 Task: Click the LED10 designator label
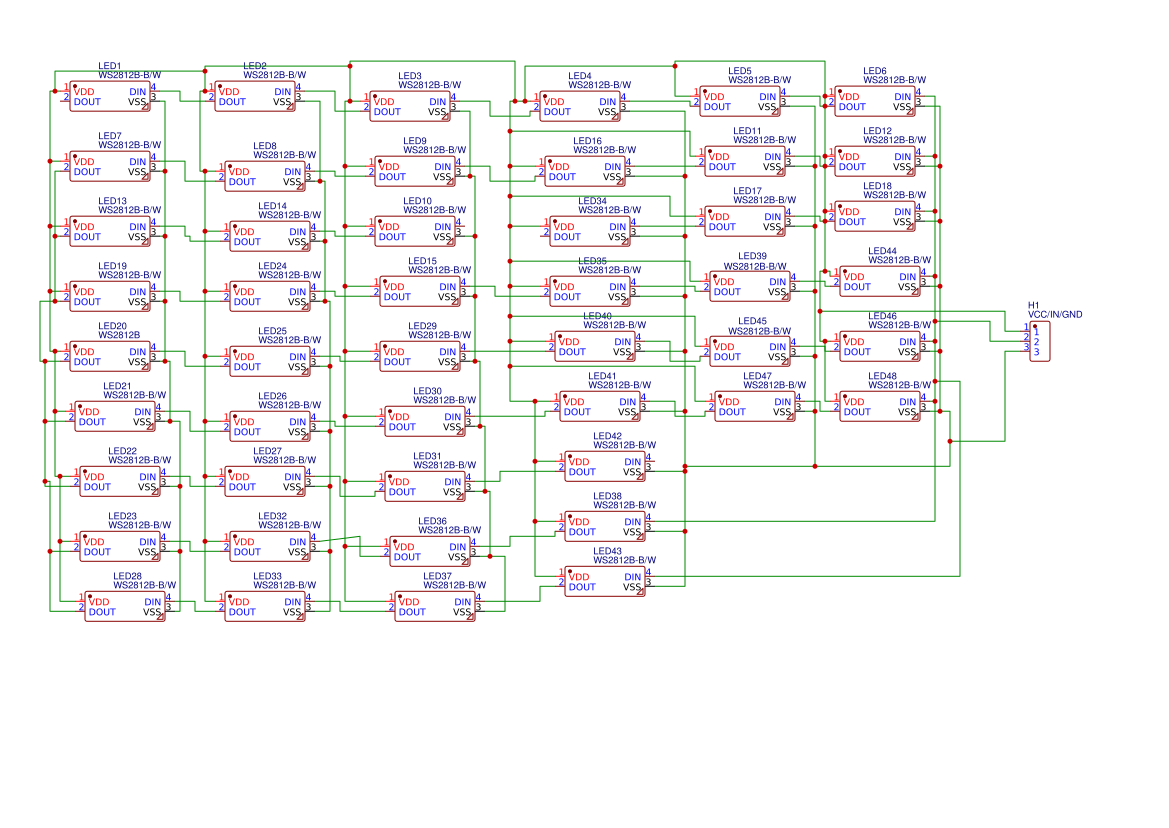(418, 201)
